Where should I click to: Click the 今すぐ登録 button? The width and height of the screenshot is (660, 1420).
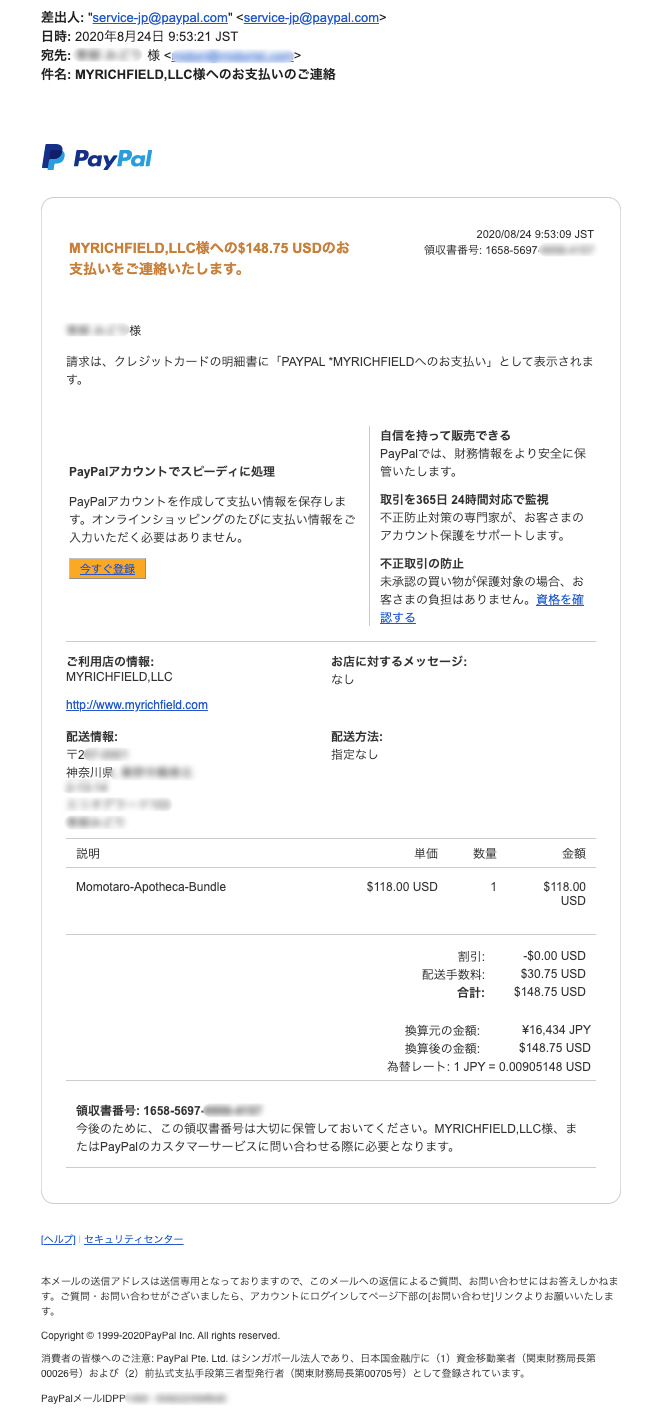[x=107, y=568]
